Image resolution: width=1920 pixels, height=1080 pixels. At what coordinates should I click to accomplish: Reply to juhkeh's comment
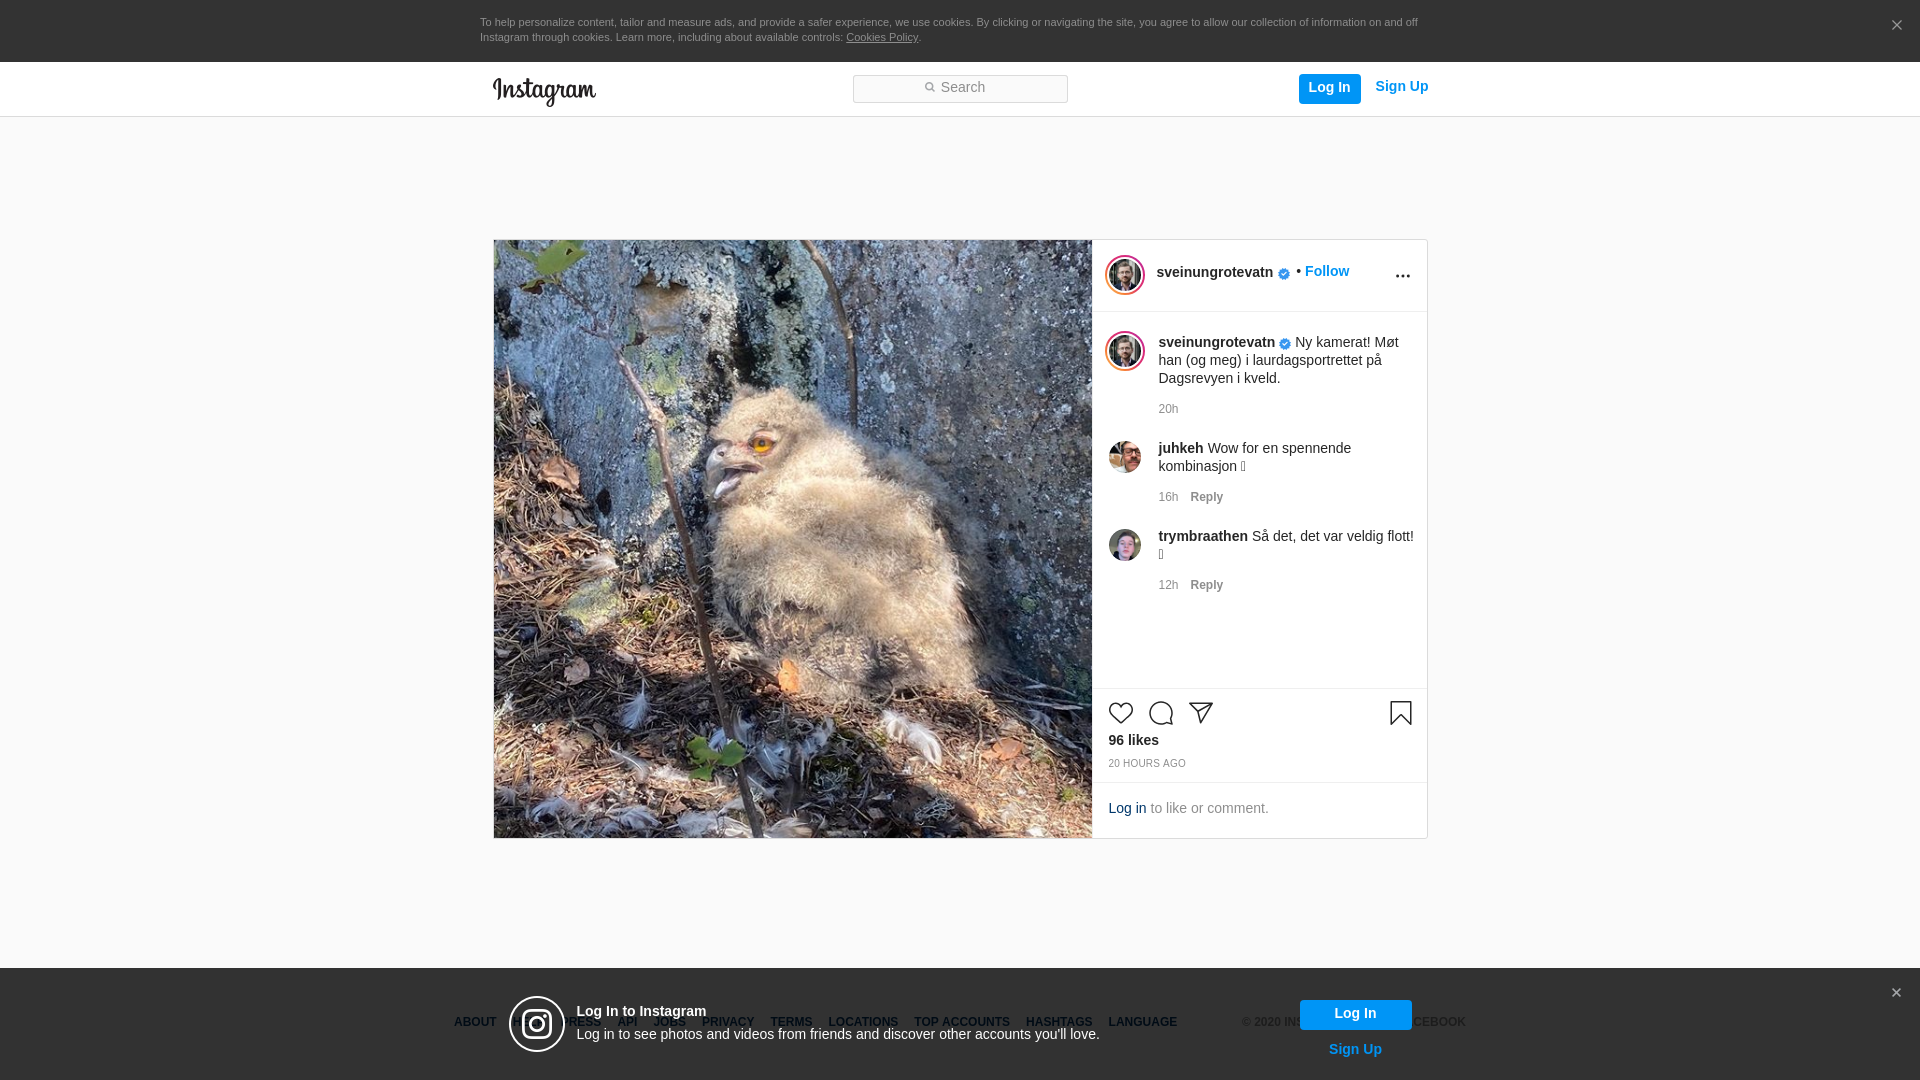click(x=1206, y=497)
